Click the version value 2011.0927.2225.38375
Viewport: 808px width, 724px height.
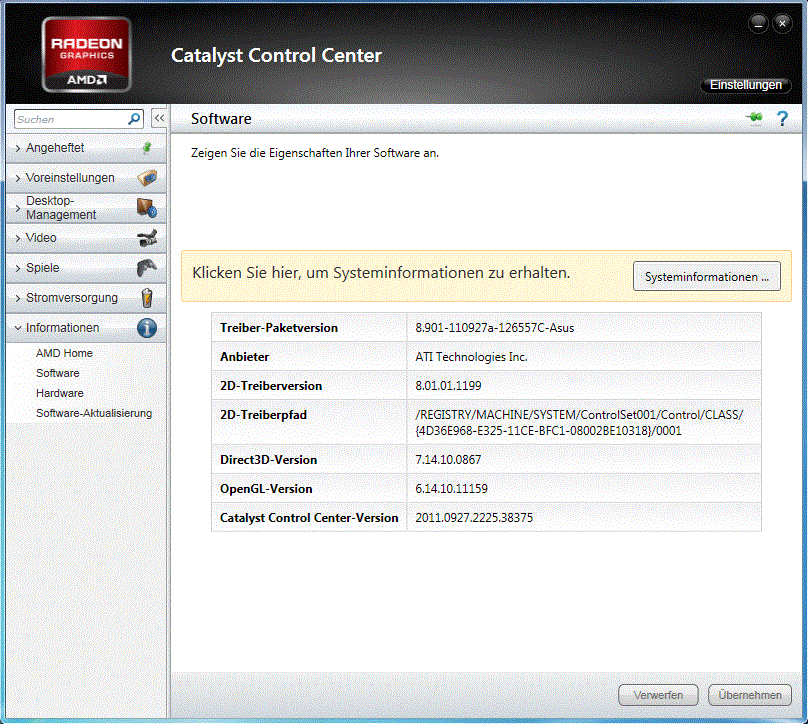pos(474,517)
